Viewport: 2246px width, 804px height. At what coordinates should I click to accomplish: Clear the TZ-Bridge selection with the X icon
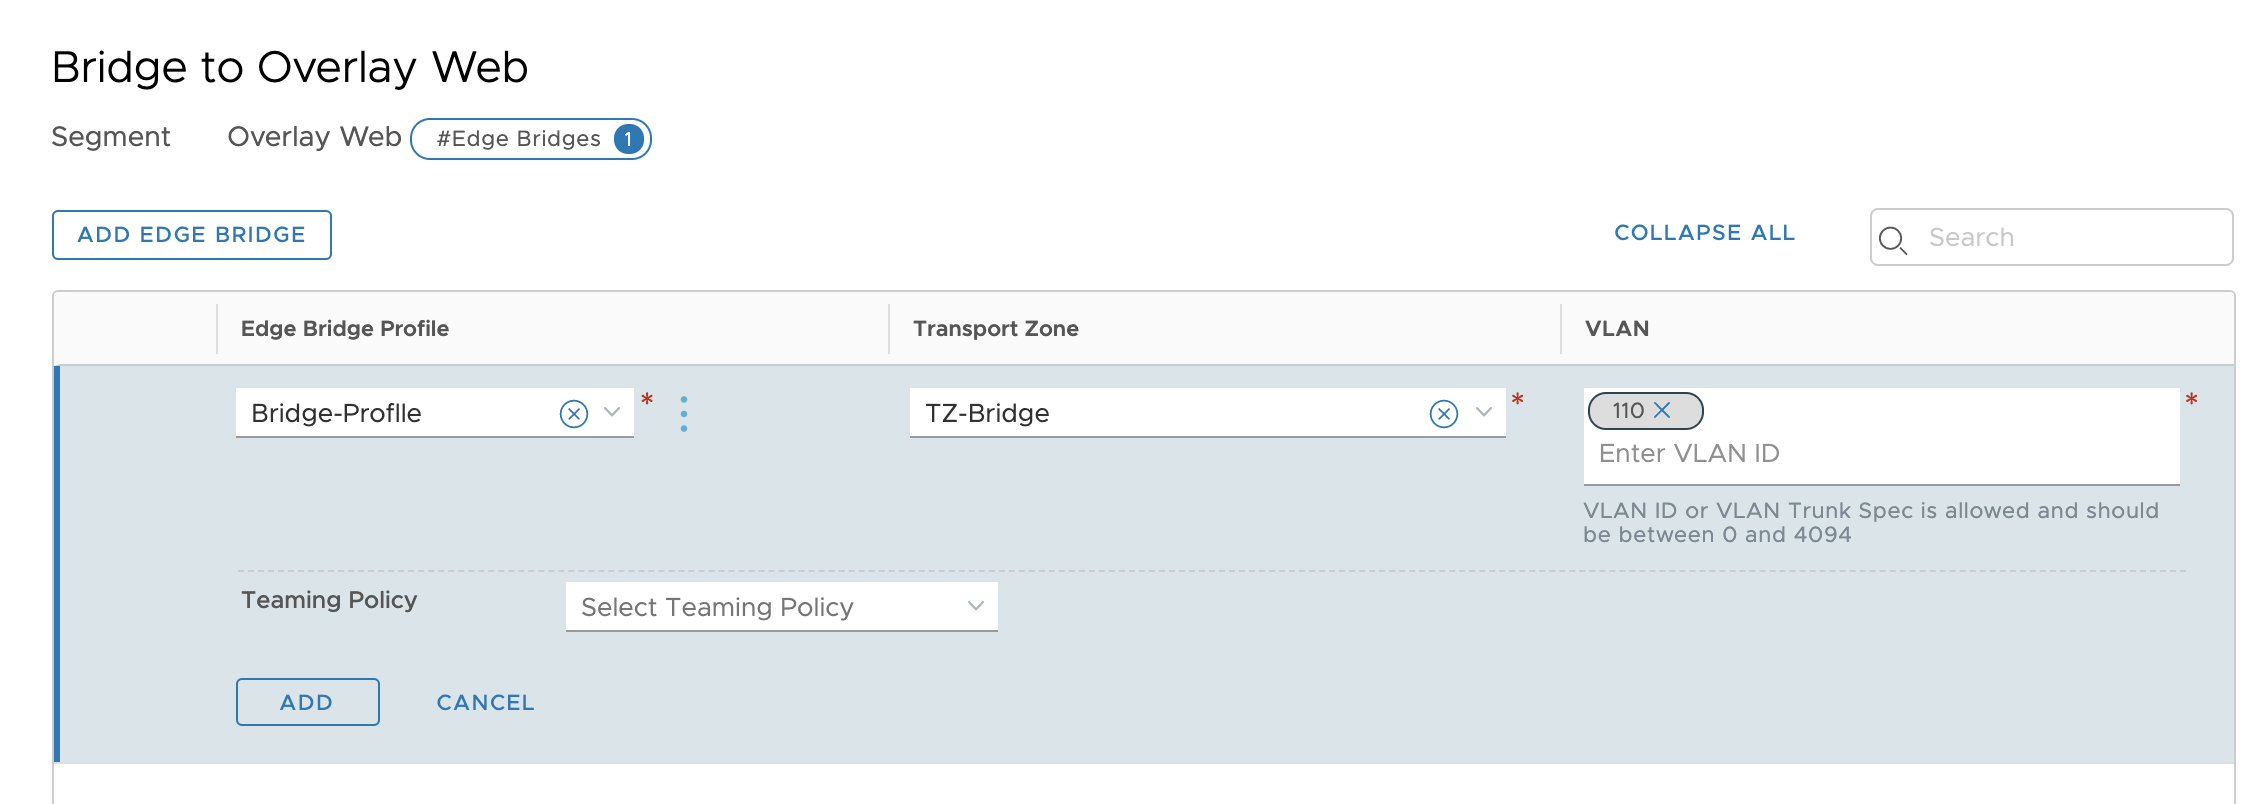point(1442,412)
